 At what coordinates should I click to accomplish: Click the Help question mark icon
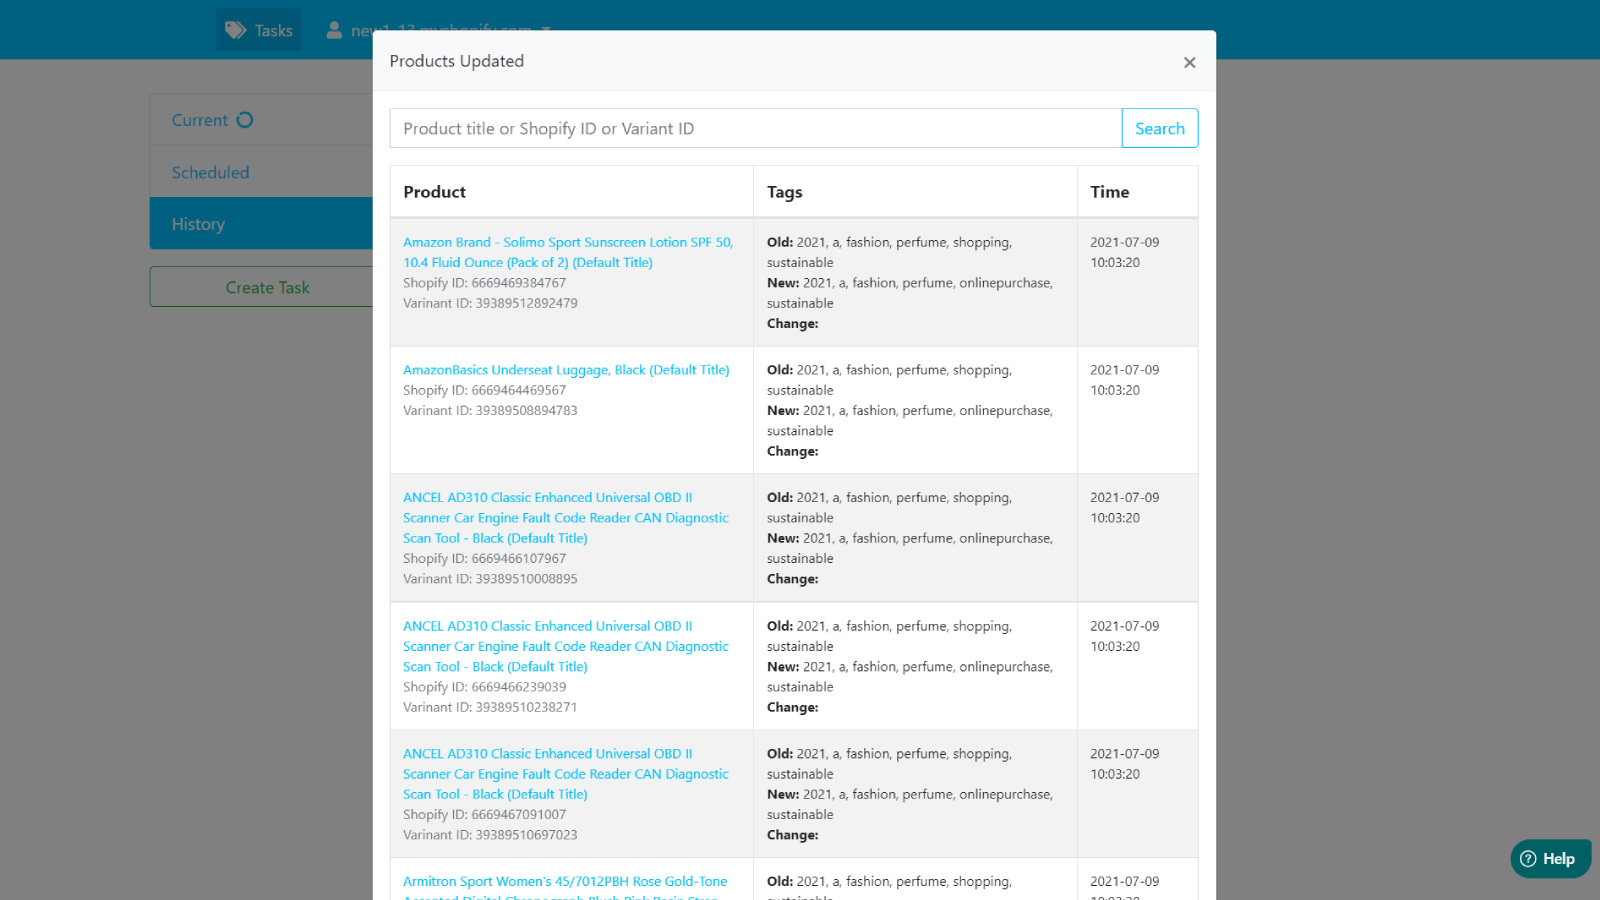(1528, 859)
